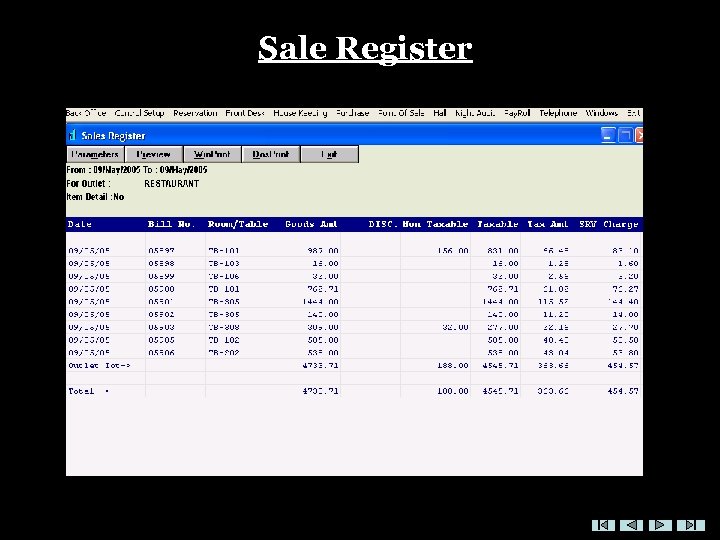
Task: Open the Point Of Sale menu
Action: click(401, 113)
